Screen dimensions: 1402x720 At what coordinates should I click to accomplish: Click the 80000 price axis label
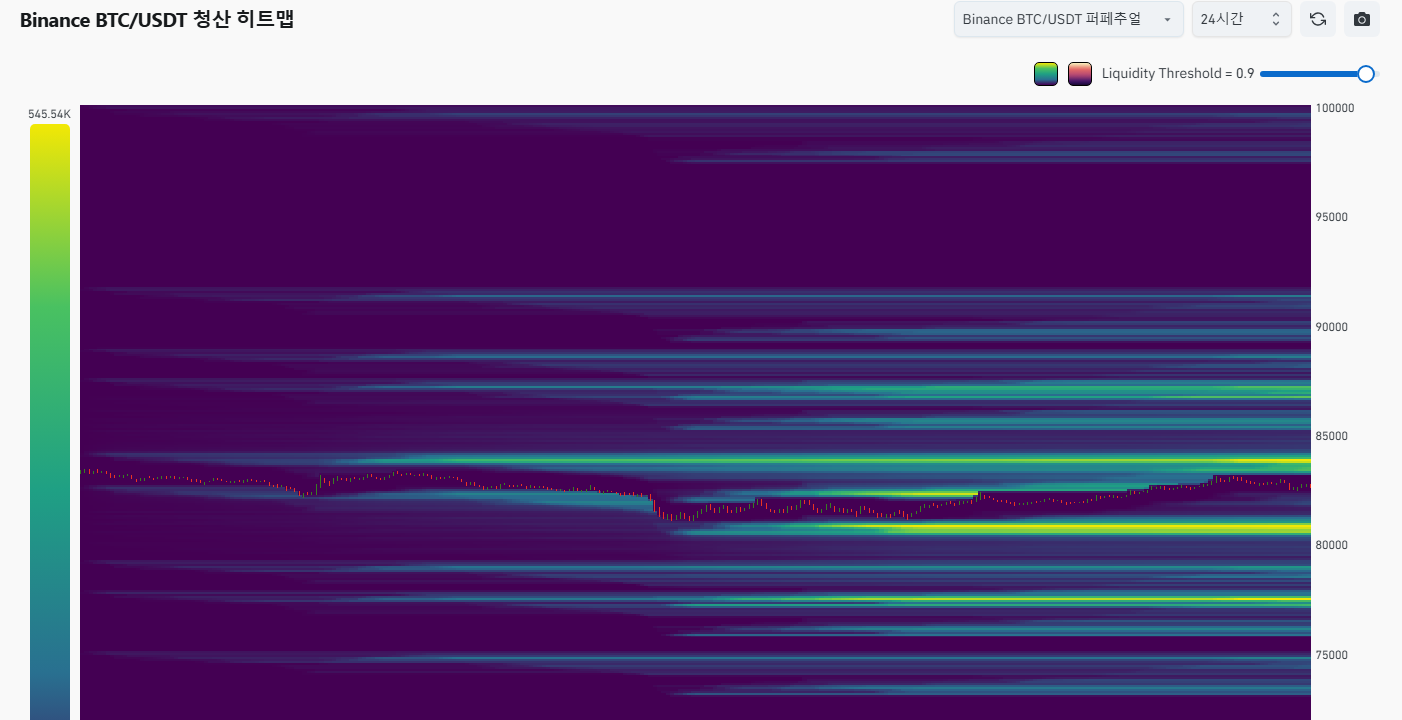[1332, 545]
